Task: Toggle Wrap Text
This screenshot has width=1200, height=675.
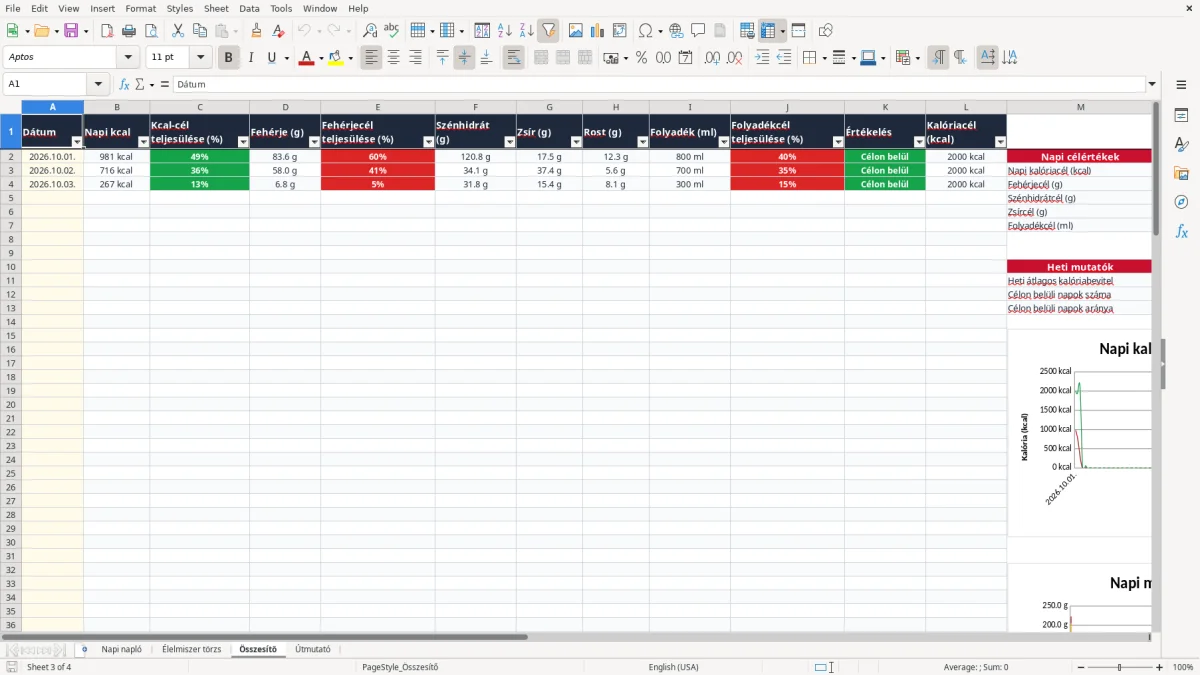Action: click(513, 58)
